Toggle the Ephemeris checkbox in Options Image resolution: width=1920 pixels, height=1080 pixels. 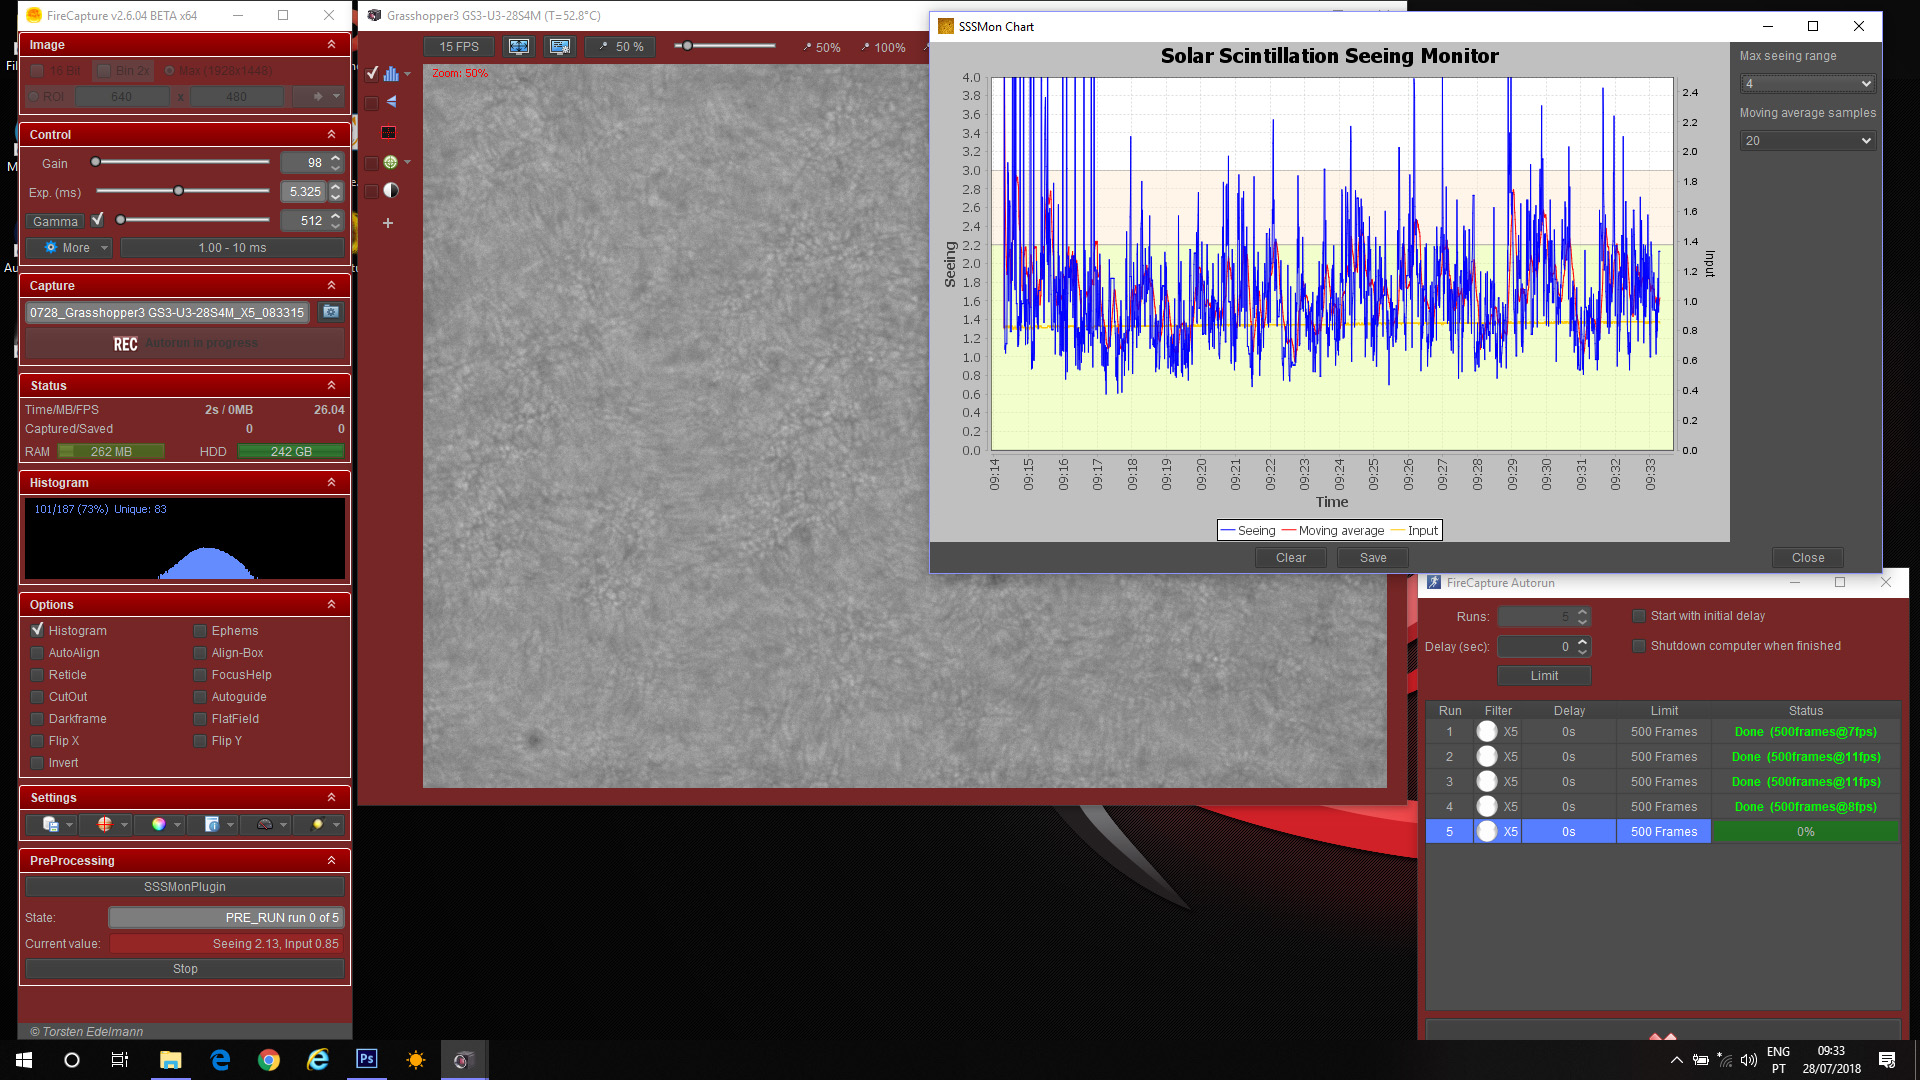click(199, 630)
